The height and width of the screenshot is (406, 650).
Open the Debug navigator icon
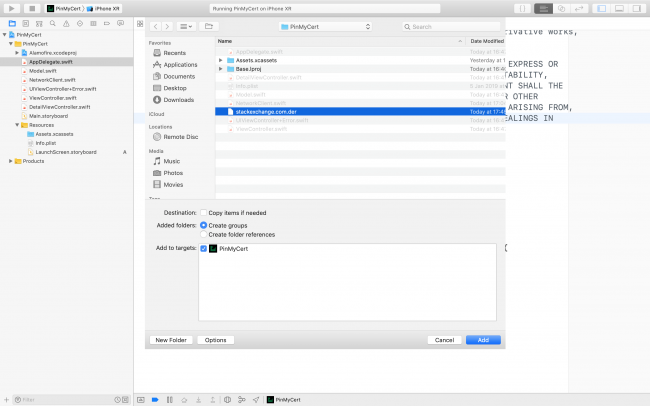[93, 24]
